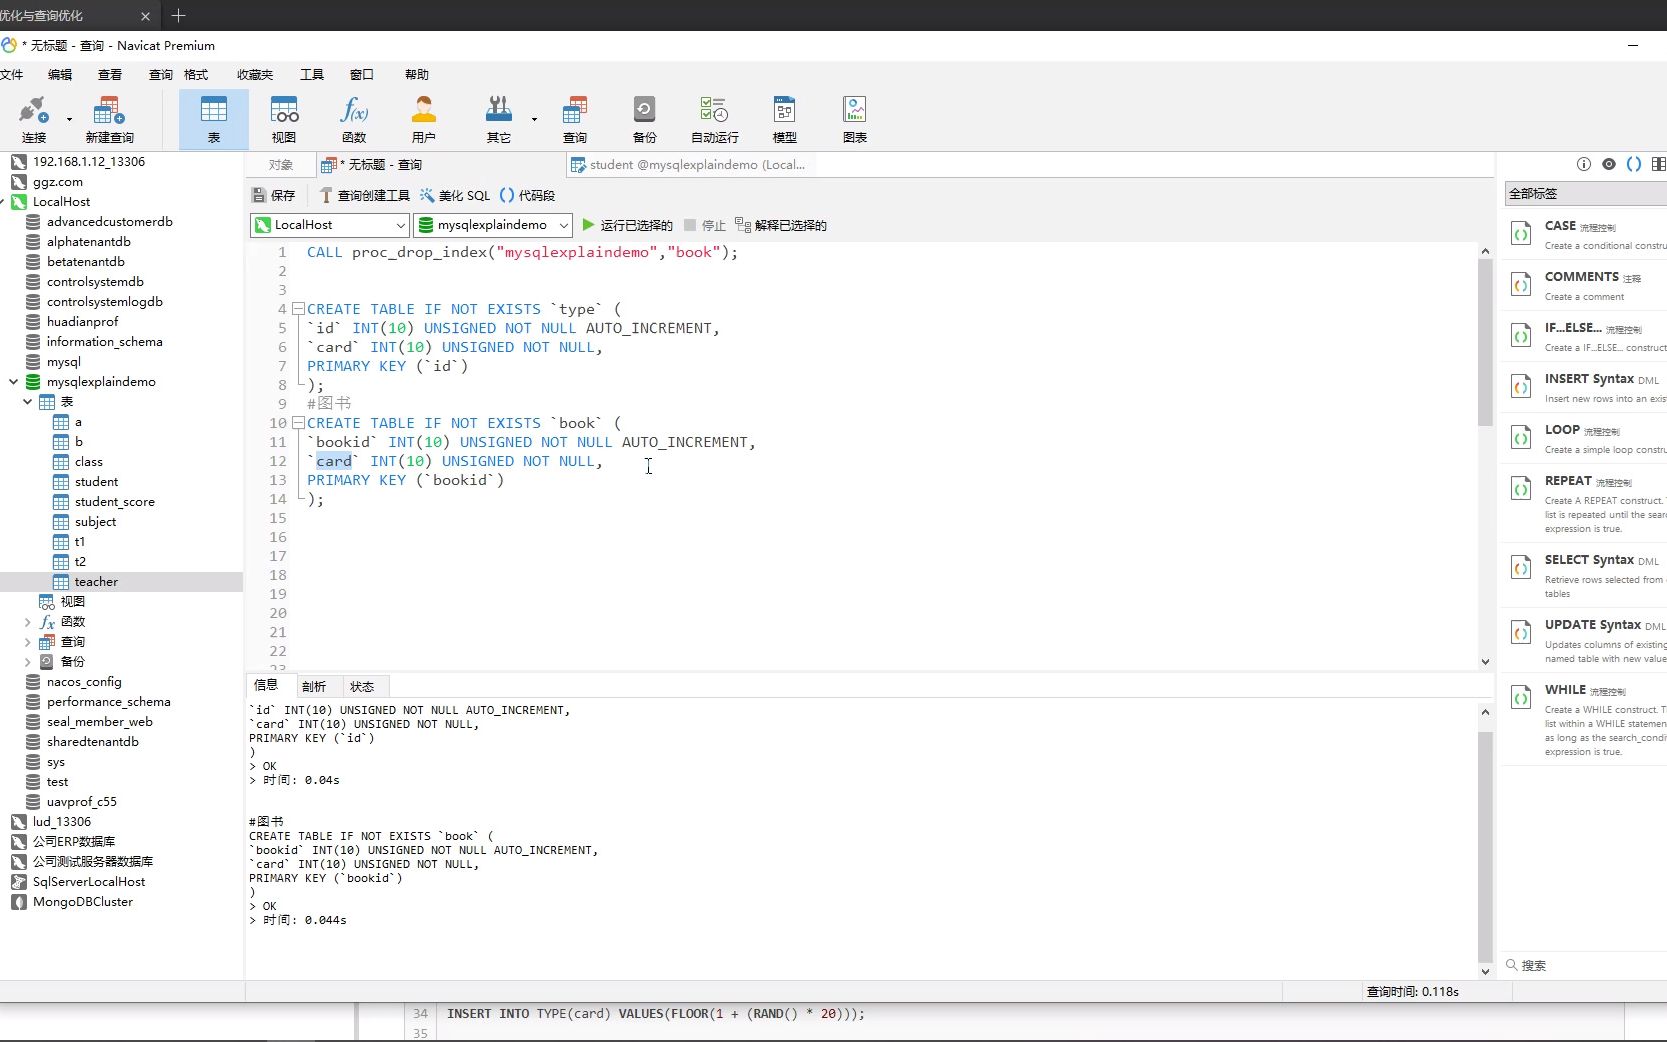Viewport: 1667px width, 1042px height.
Task: Click the panel layout icon at top right
Action: [1658, 164]
